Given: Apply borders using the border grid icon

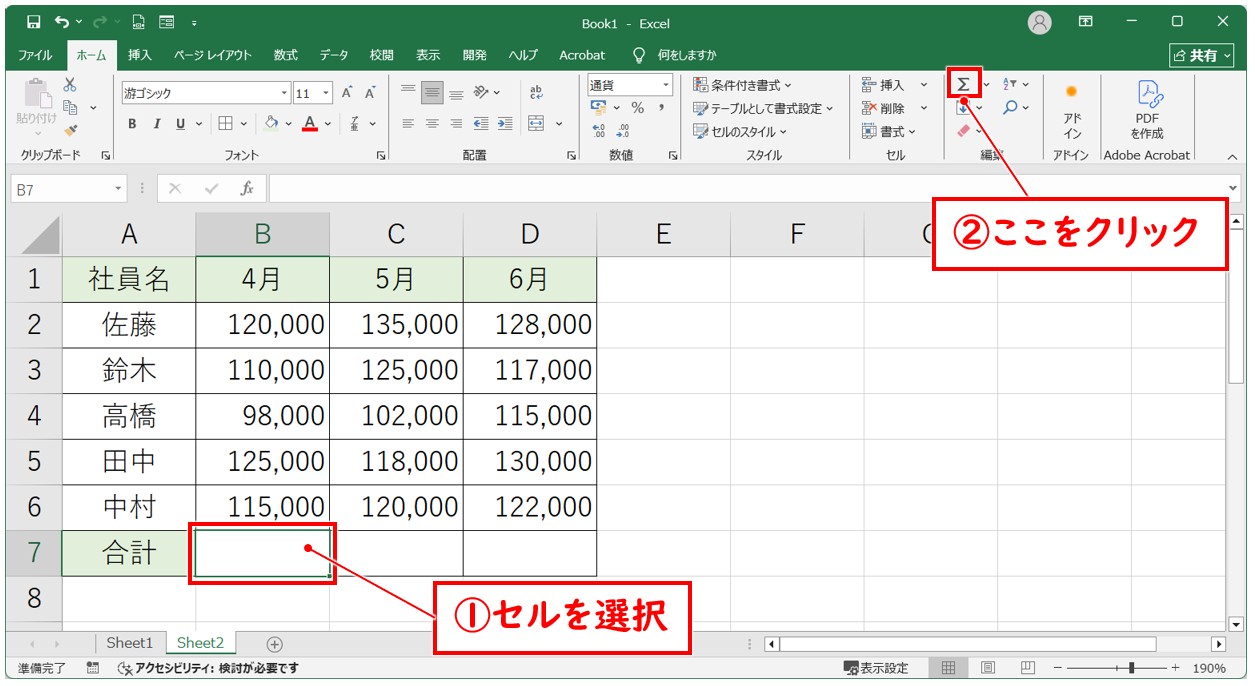Looking at the screenshot, I should point(225,124).
